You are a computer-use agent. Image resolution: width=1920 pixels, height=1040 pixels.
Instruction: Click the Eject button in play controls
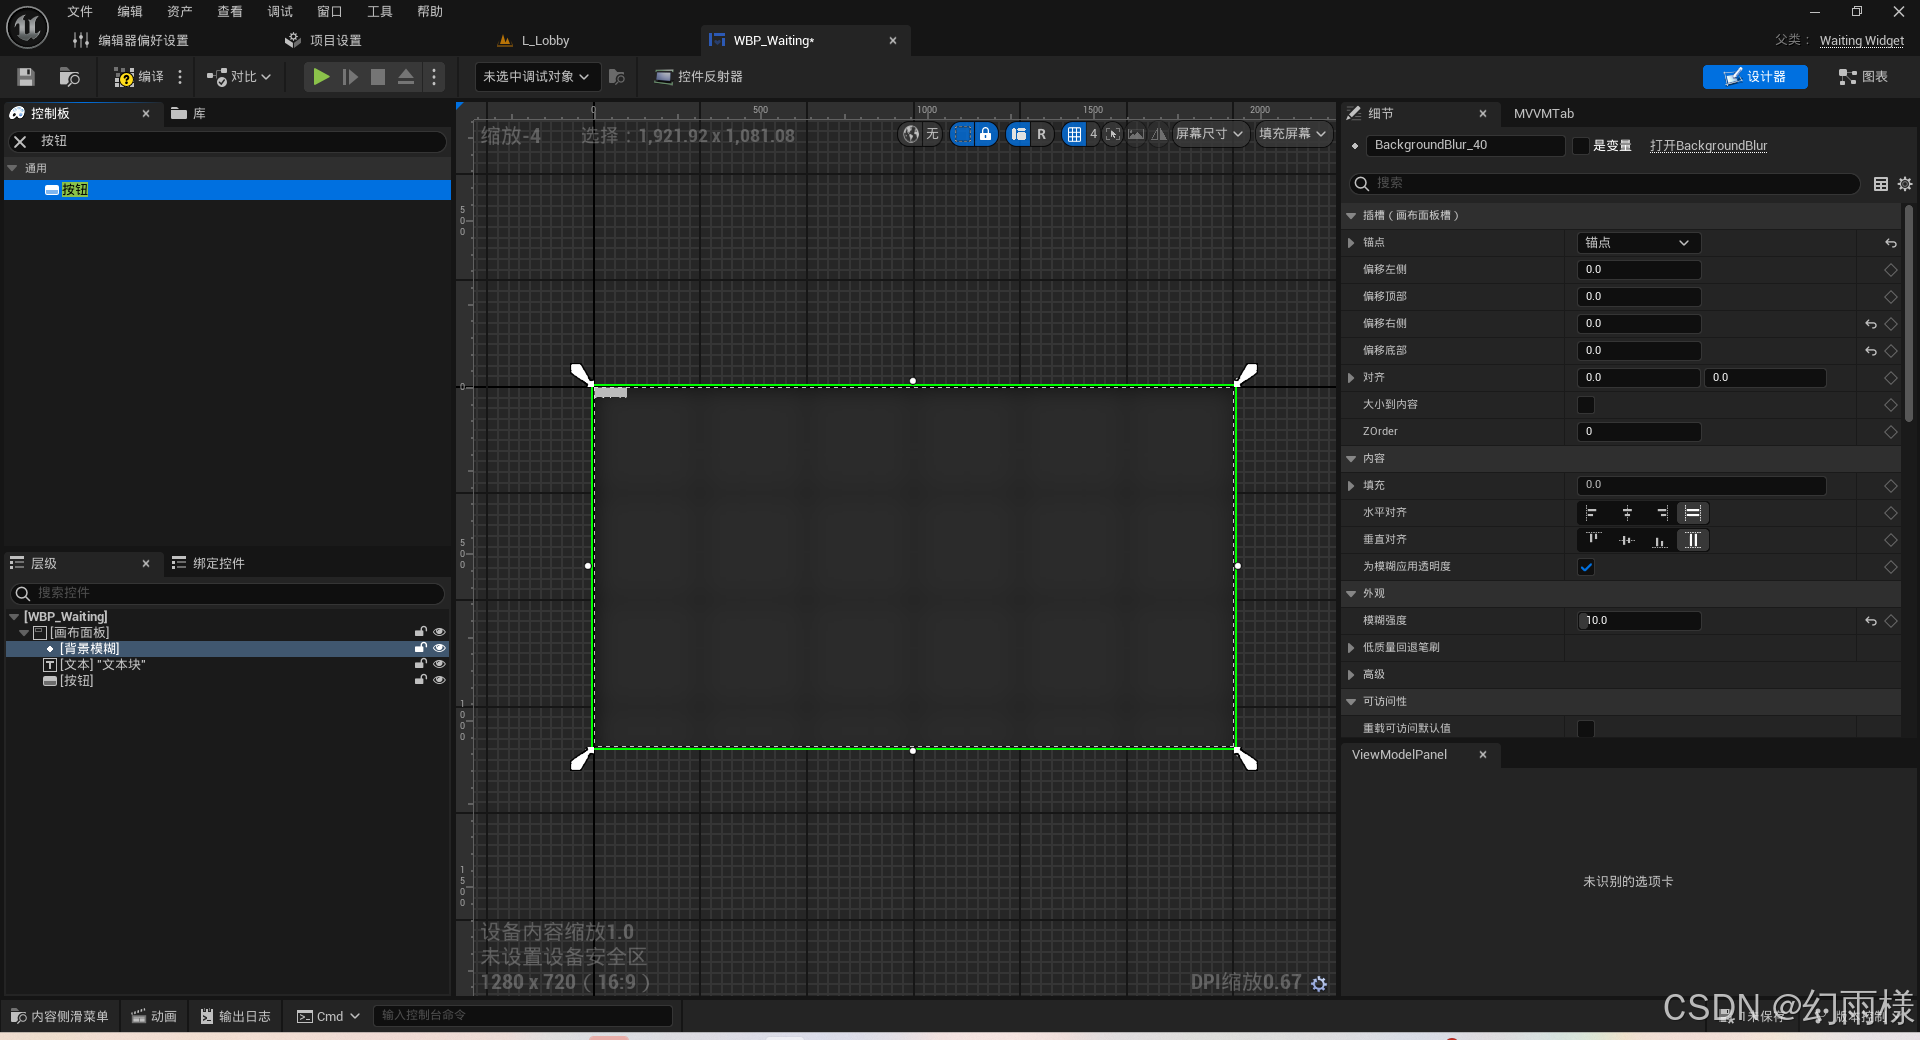pos(405,77)
